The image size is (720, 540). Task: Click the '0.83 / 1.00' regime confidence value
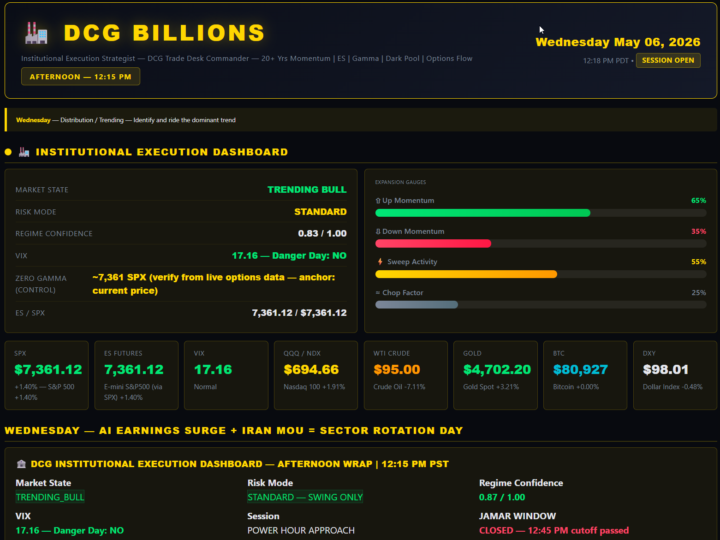point(322,234)
